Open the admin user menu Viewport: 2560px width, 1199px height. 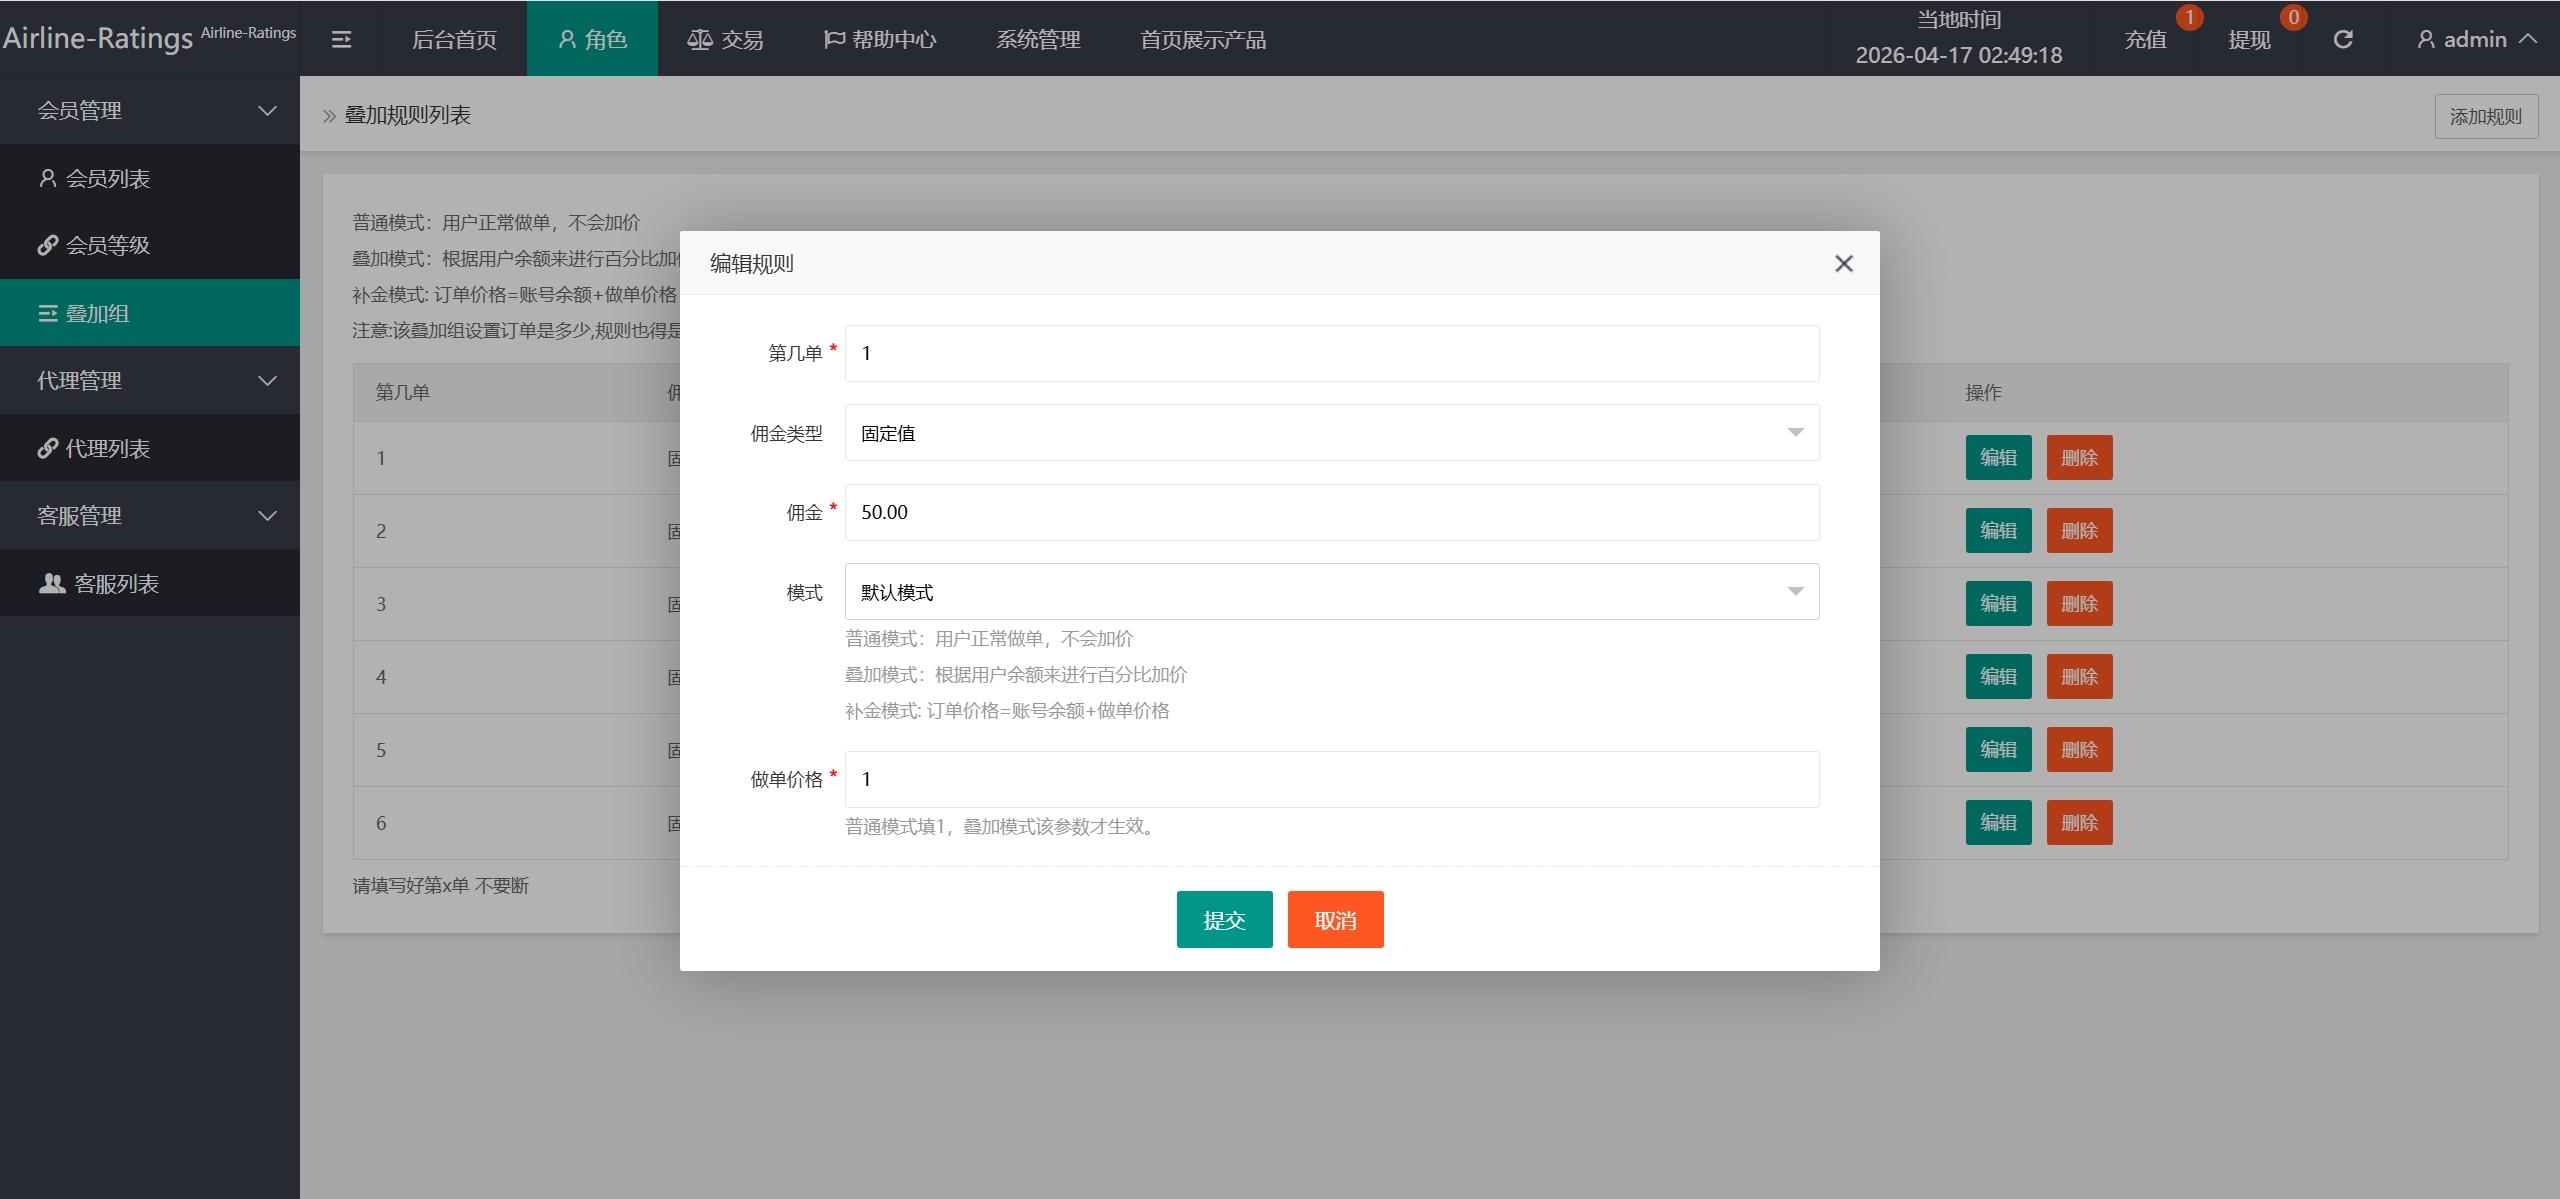click(x=2476, y=39)
